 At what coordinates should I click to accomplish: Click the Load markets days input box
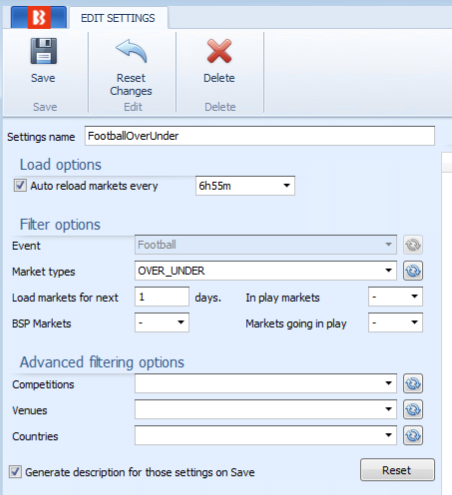click(x=162, y=297)
